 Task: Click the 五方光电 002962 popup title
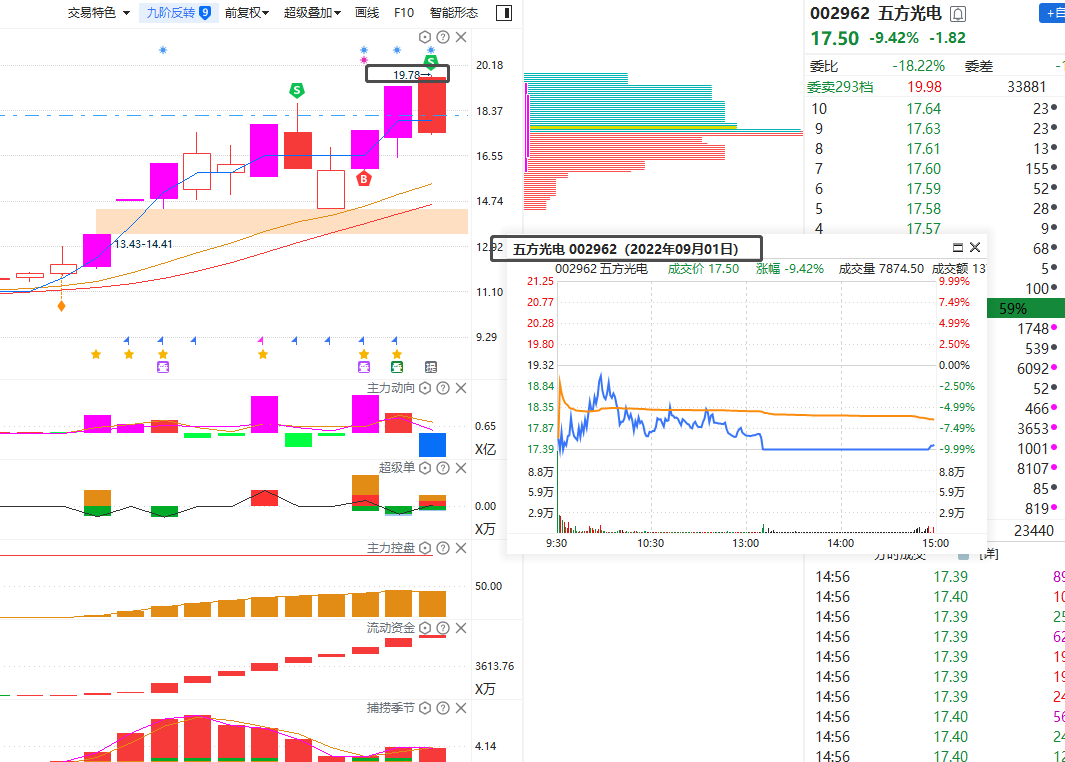626,249
